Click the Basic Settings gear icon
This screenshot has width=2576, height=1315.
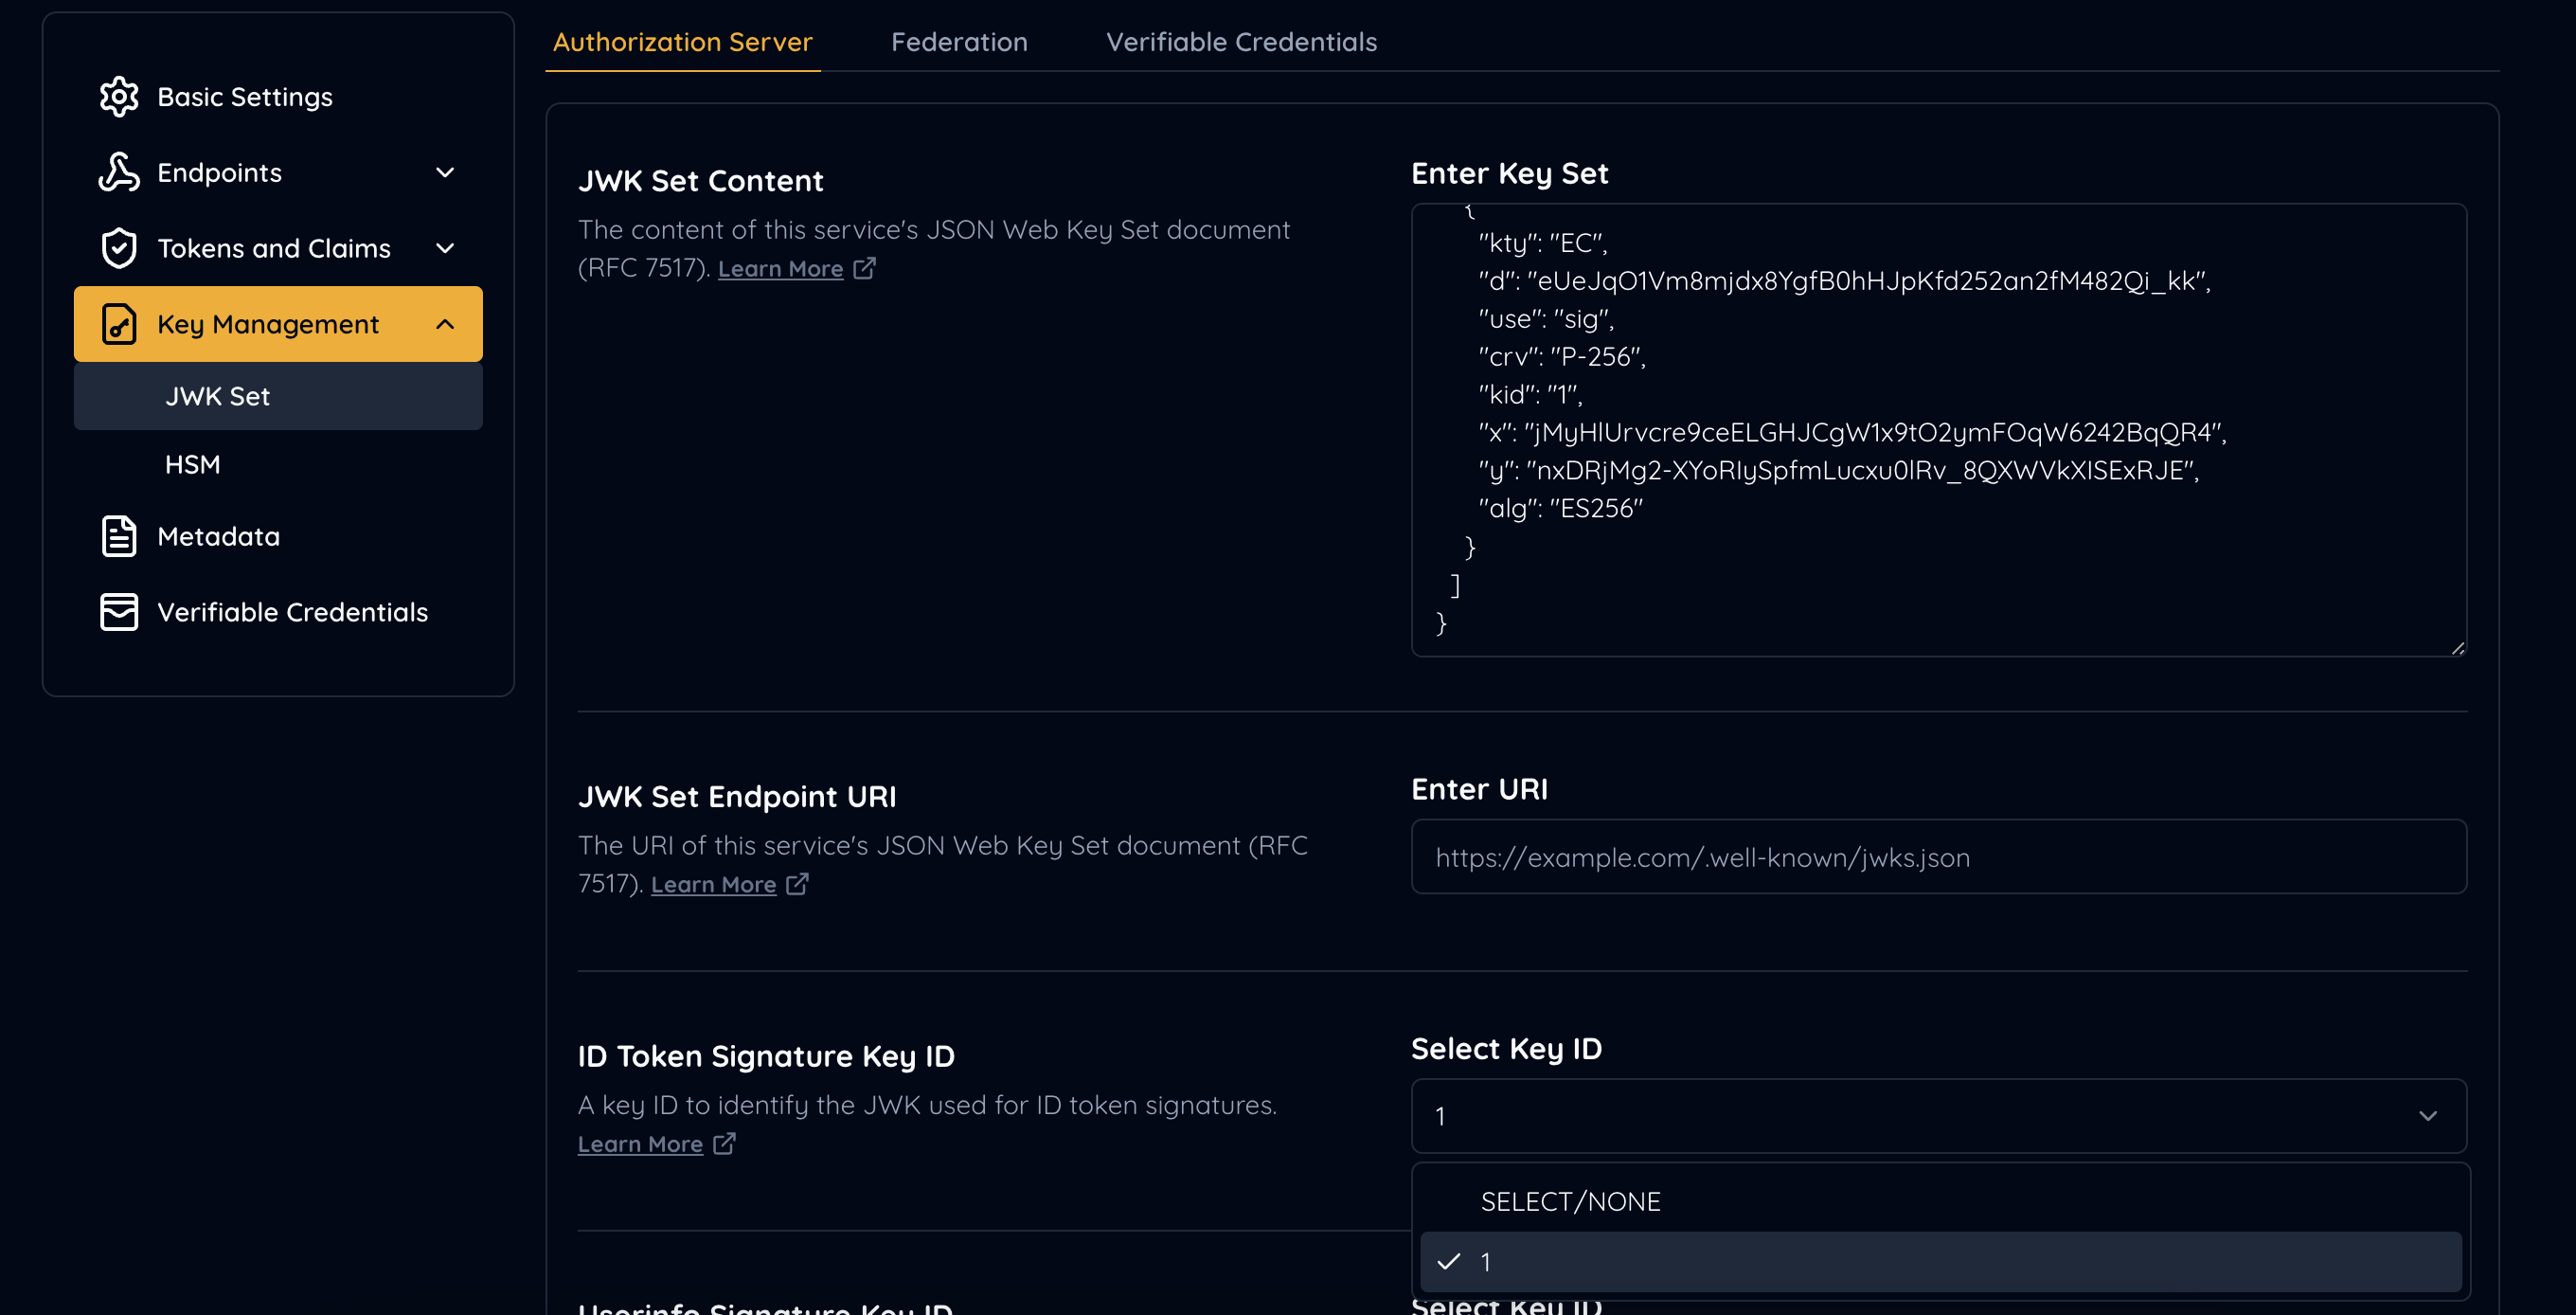119,97
